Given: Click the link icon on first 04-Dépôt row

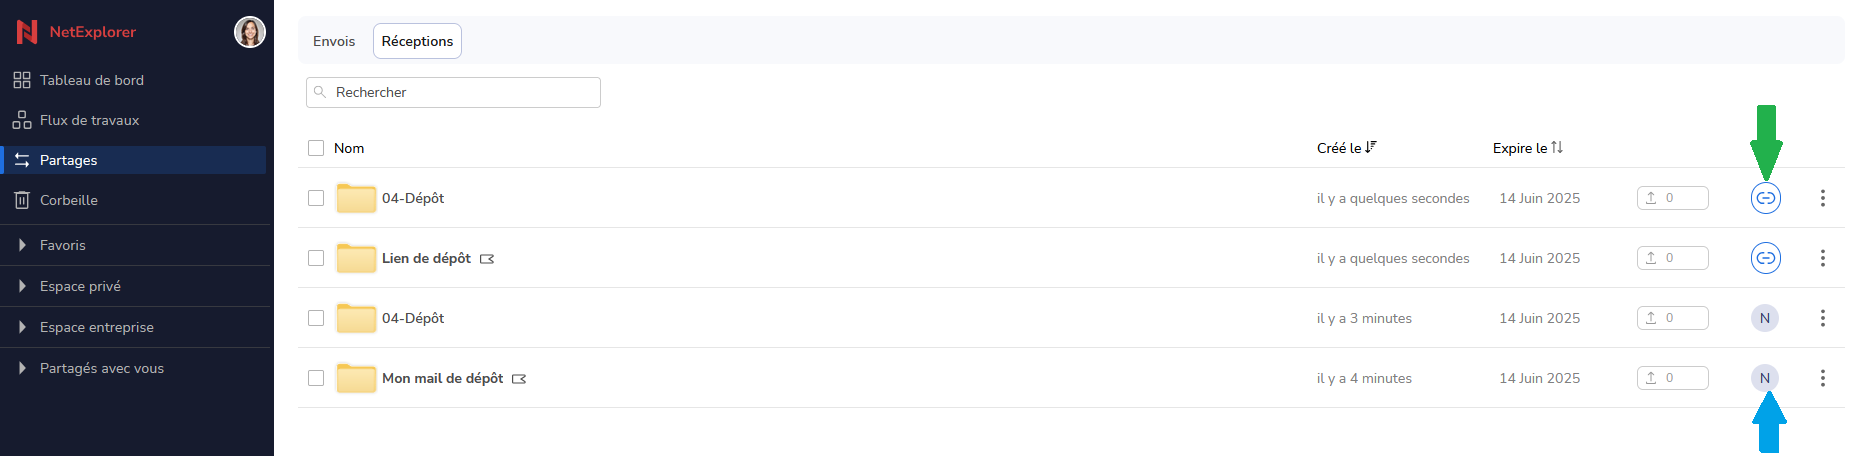Looking at the screenshot, I should pyautogui.click(x=1766, y=198).
